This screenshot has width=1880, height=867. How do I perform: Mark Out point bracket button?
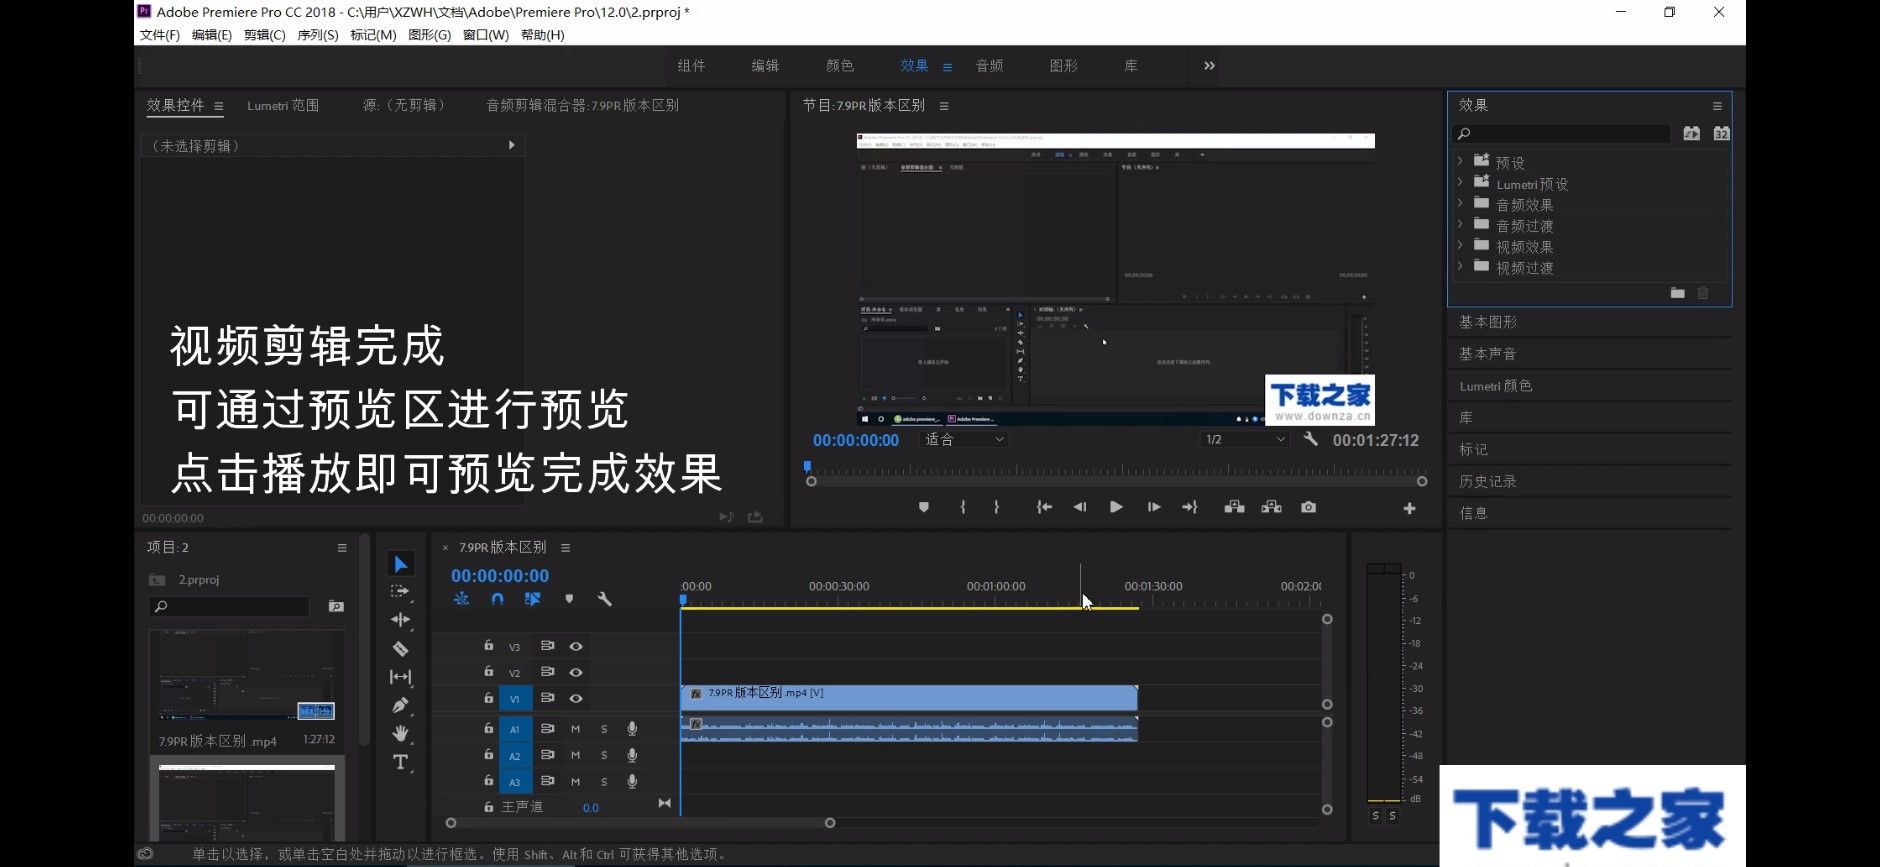996,507
